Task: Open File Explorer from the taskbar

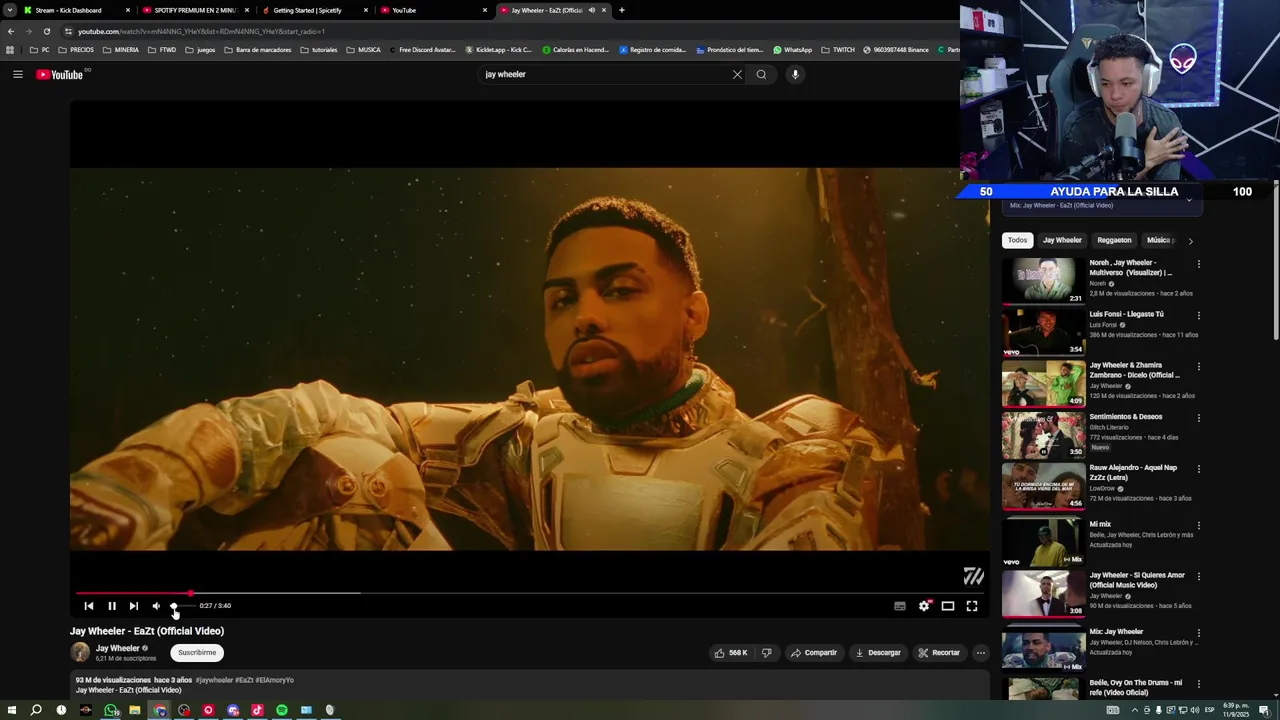Action: (134, 710)
